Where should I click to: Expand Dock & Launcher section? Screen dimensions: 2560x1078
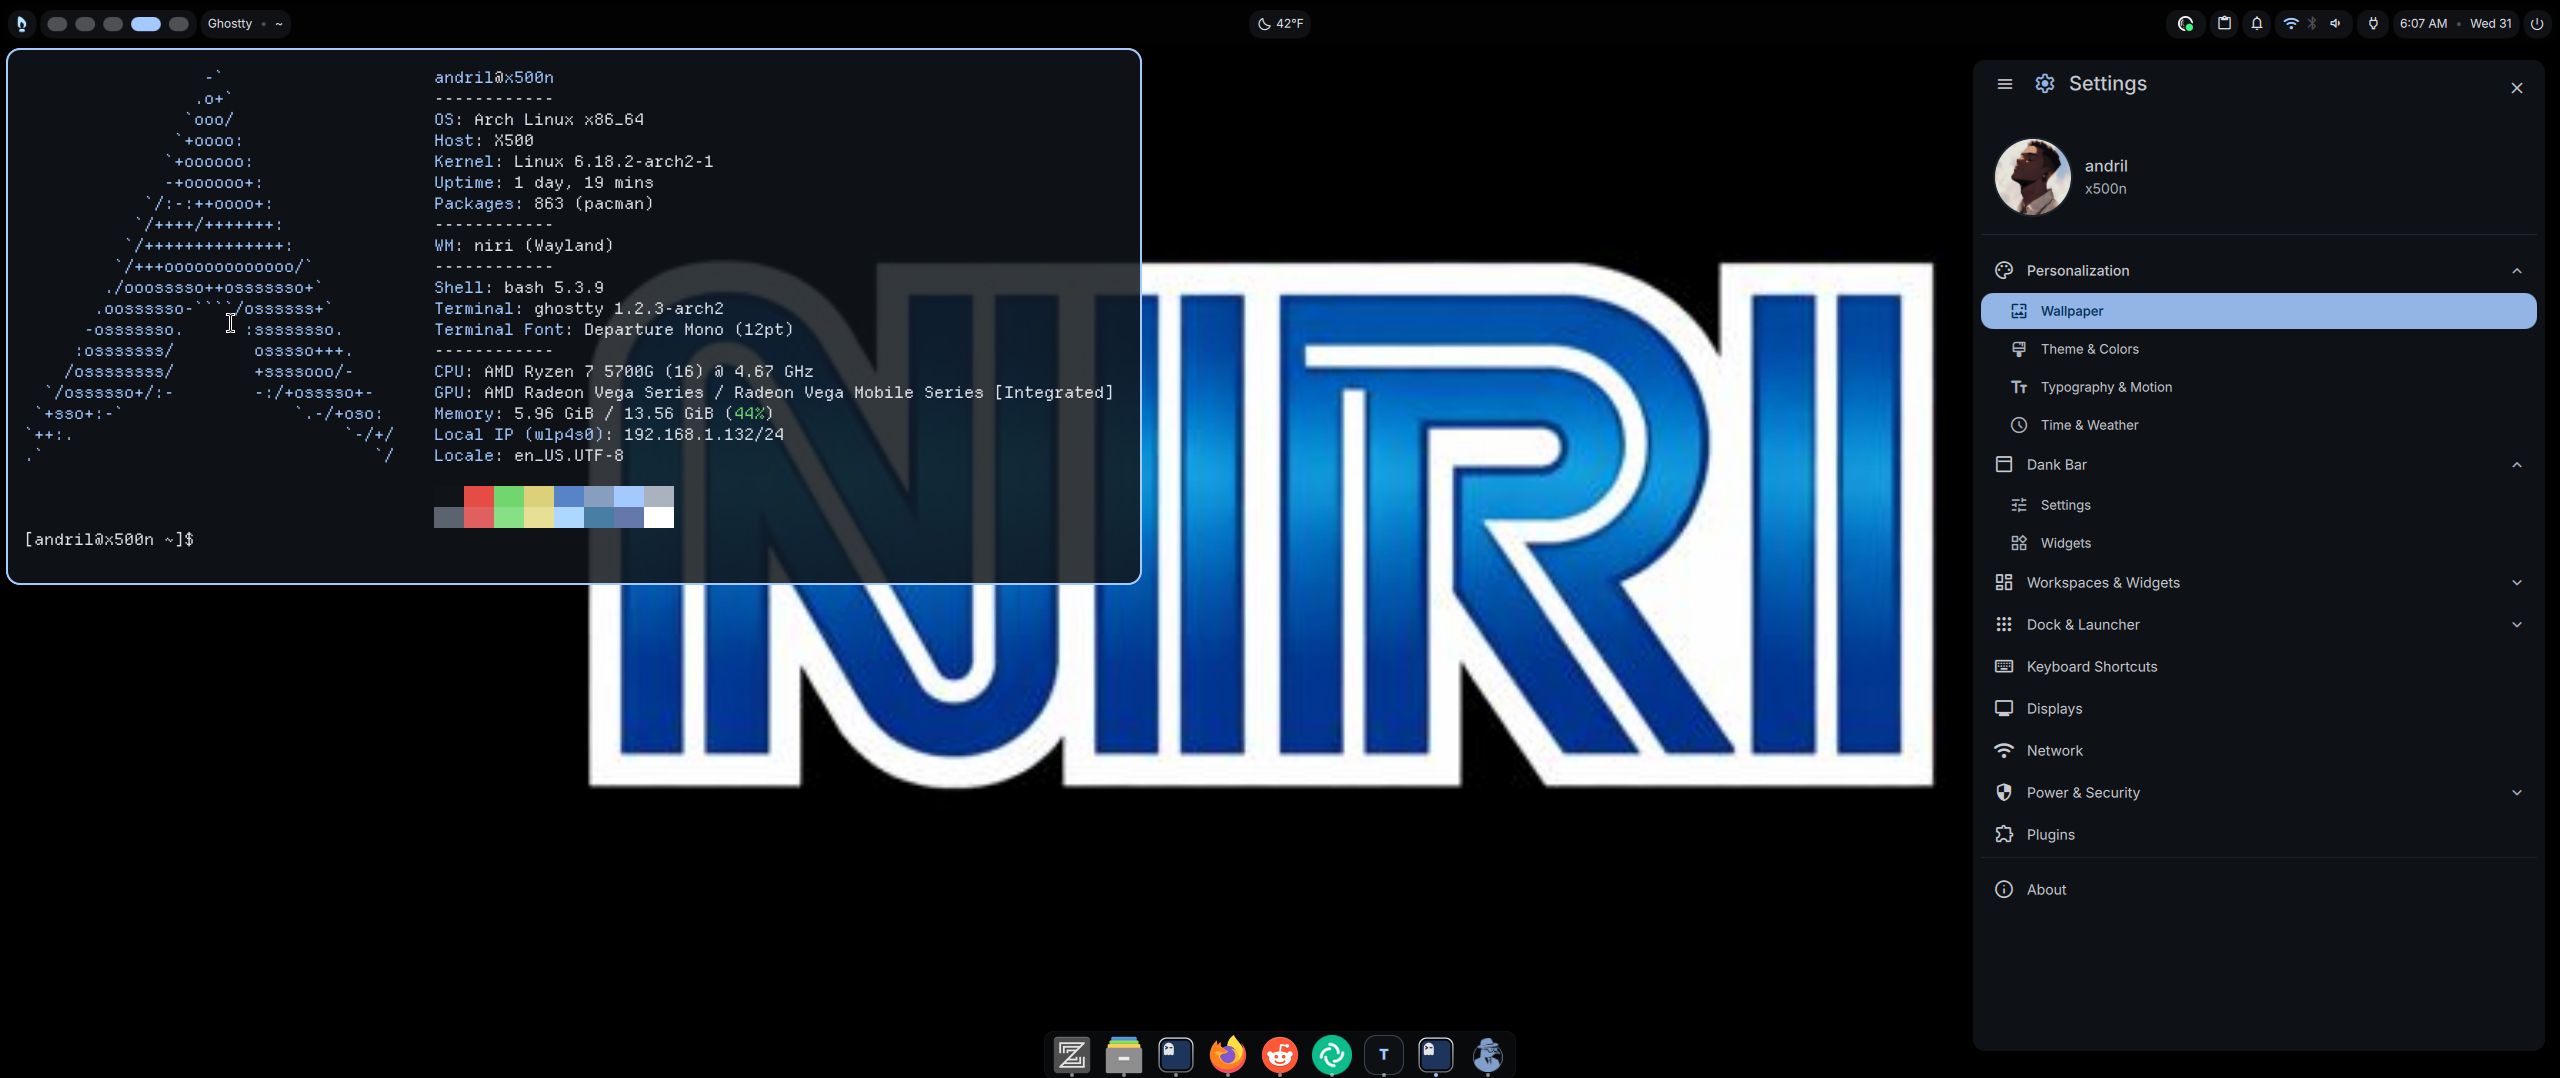[x=2516, y=625]
